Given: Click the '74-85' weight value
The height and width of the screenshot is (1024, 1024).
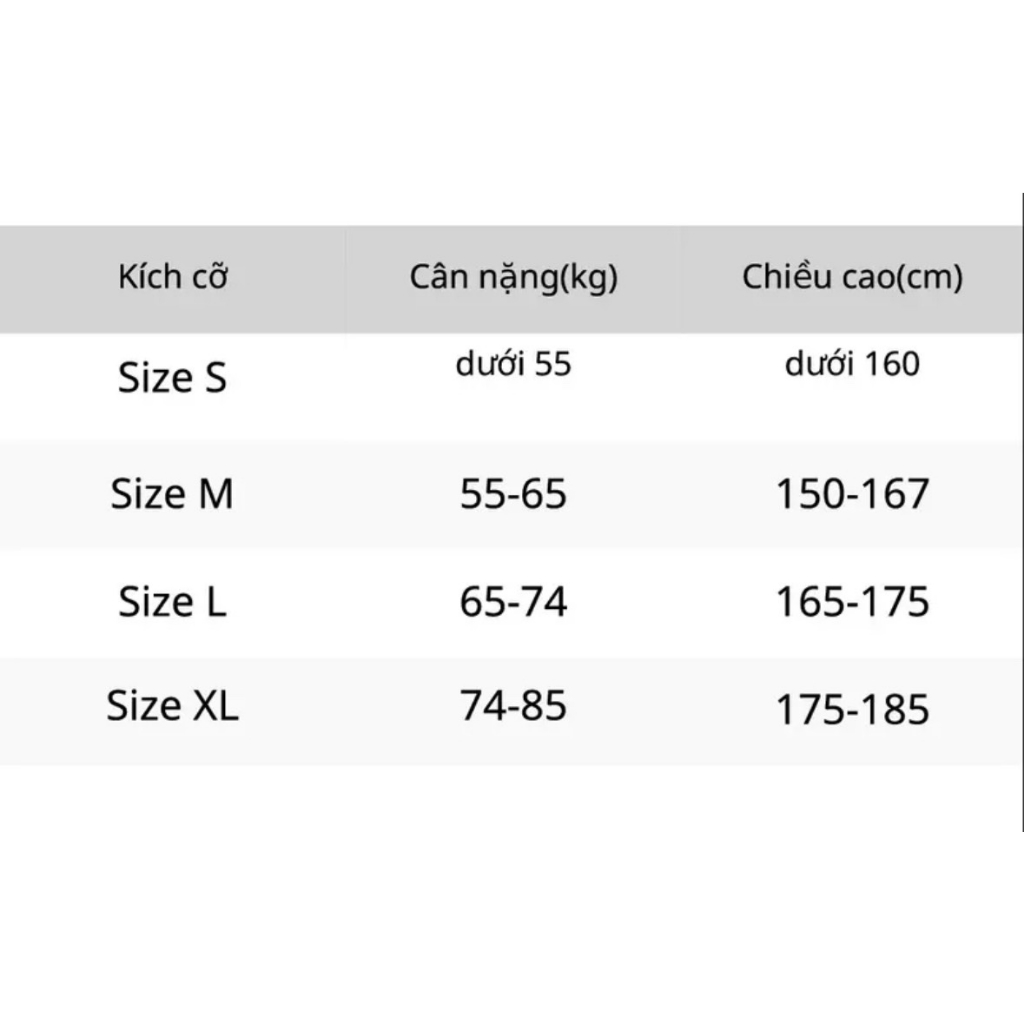Looking at the screenshot, I should [513, 706].
